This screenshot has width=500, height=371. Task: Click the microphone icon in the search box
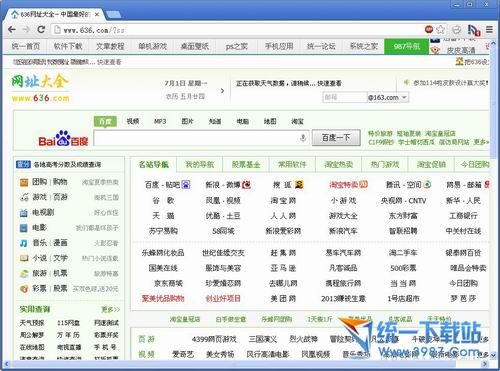point(303,138)
